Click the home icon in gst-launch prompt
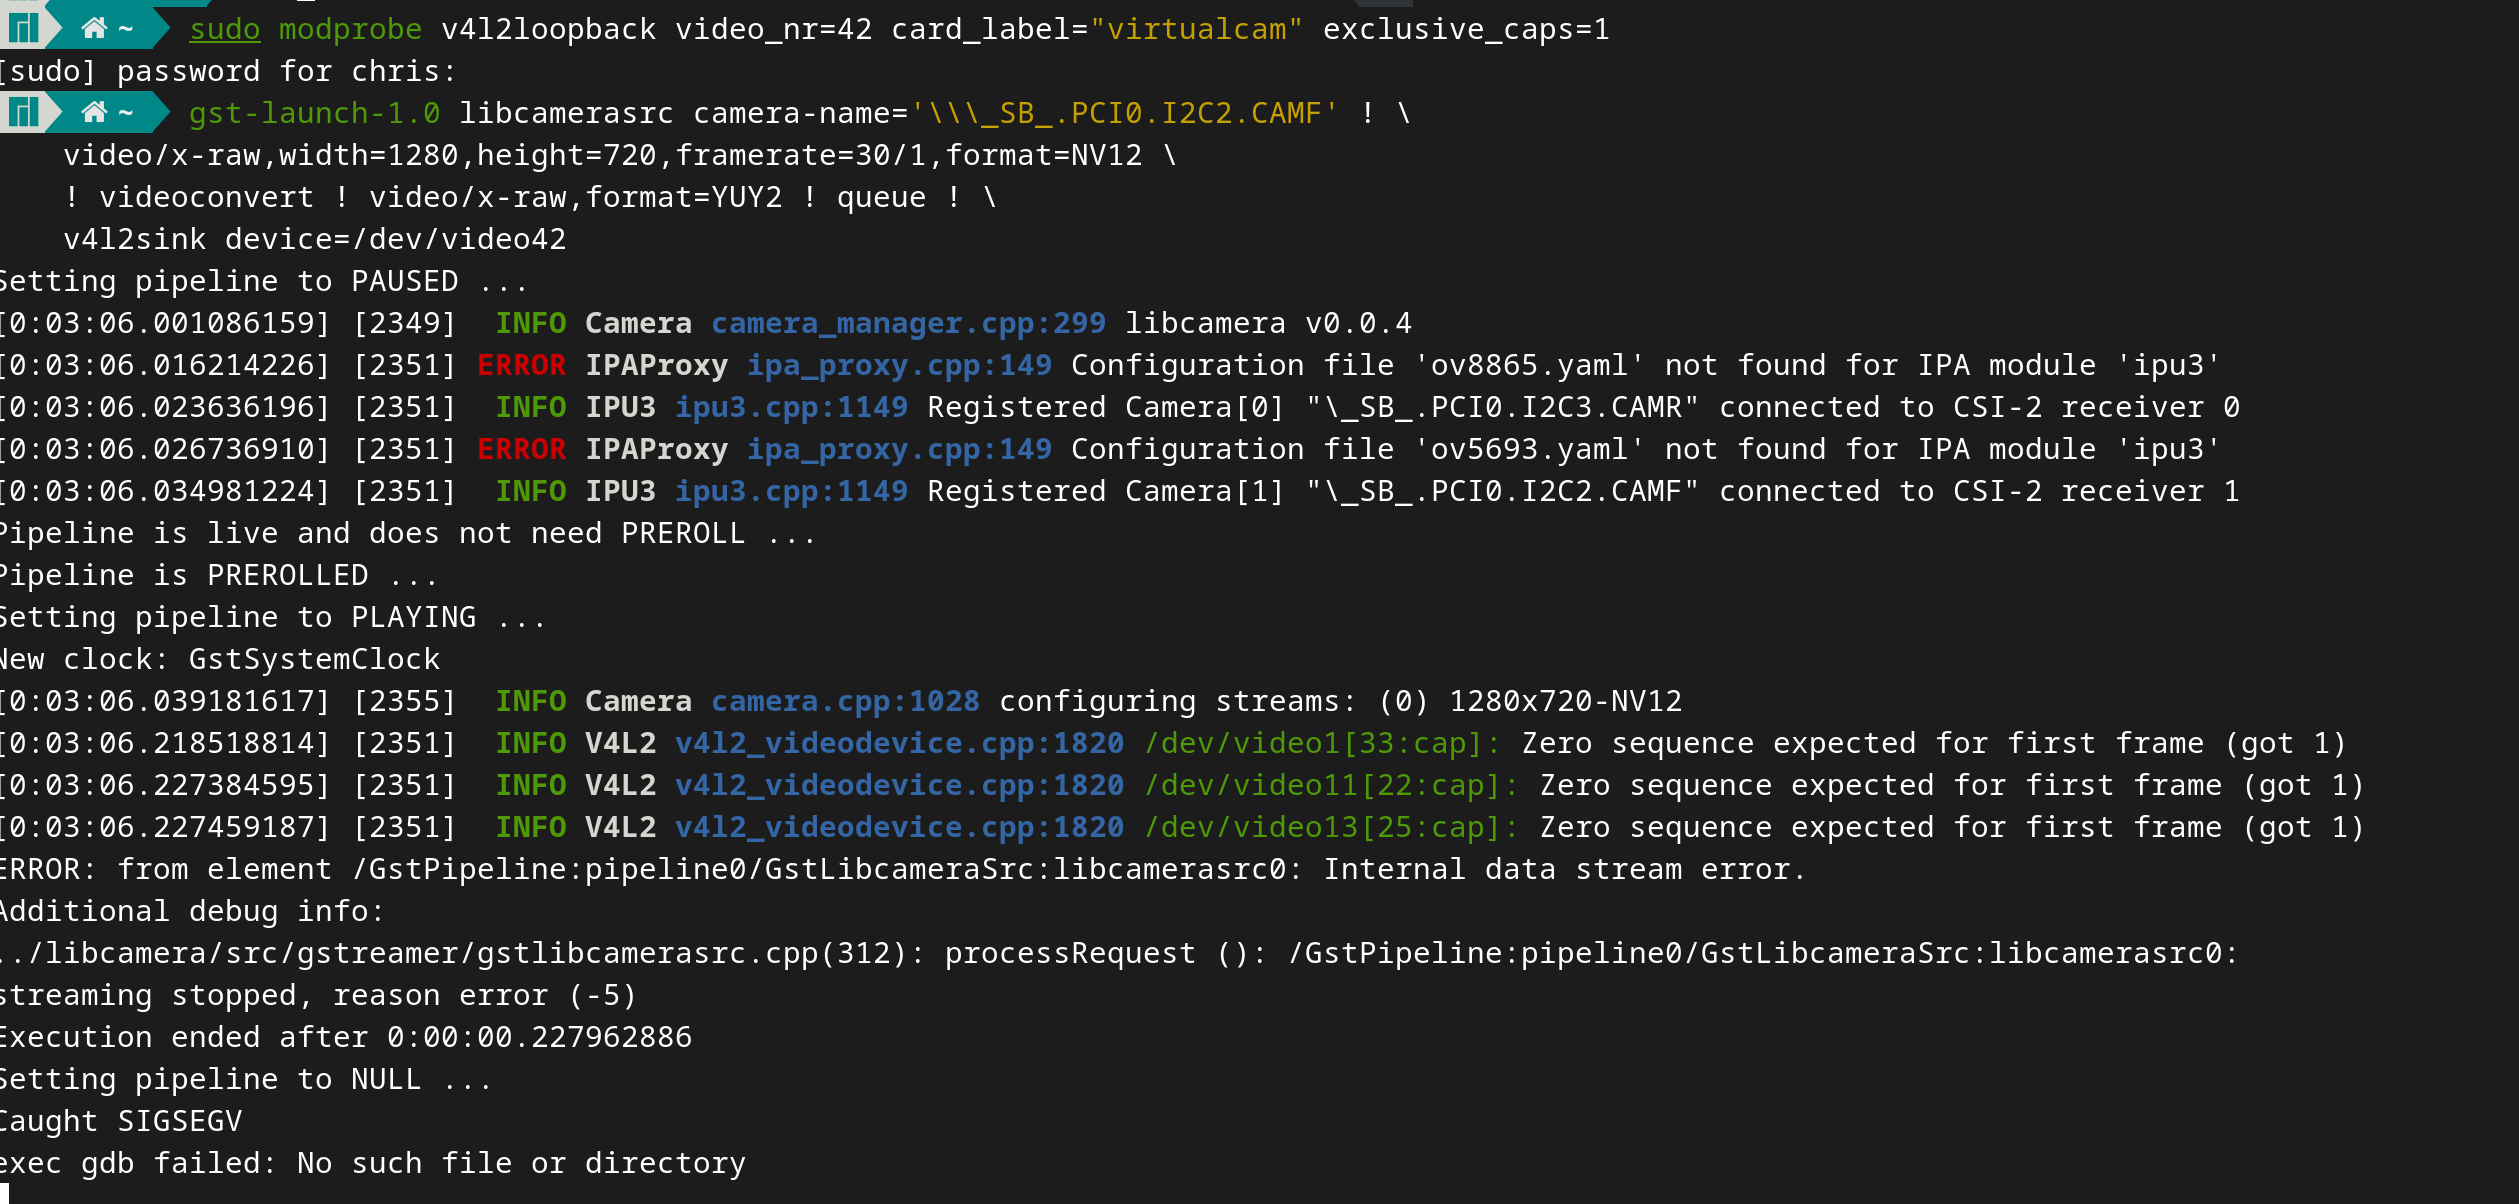 pos(94,112)
